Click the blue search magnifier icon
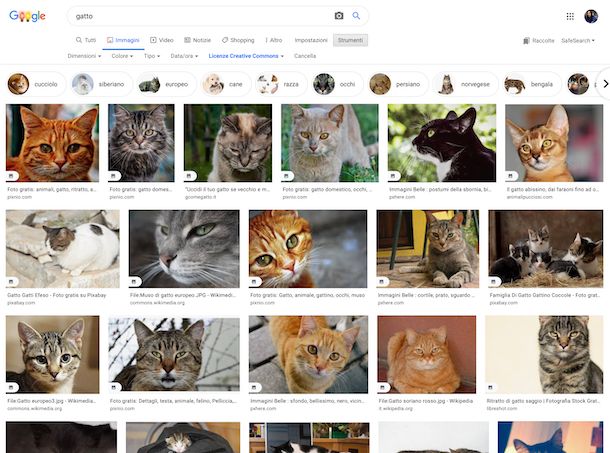 [356, 16]
